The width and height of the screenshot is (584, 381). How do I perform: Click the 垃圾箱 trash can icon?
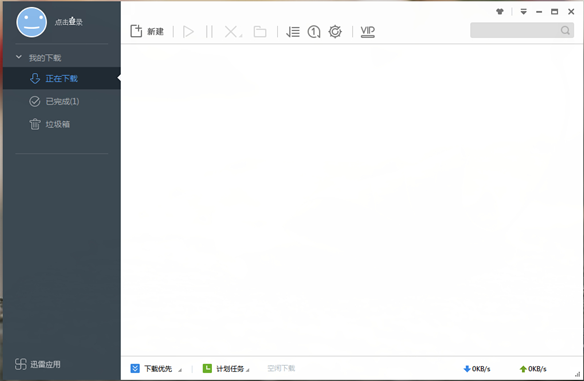coord(35,124)
